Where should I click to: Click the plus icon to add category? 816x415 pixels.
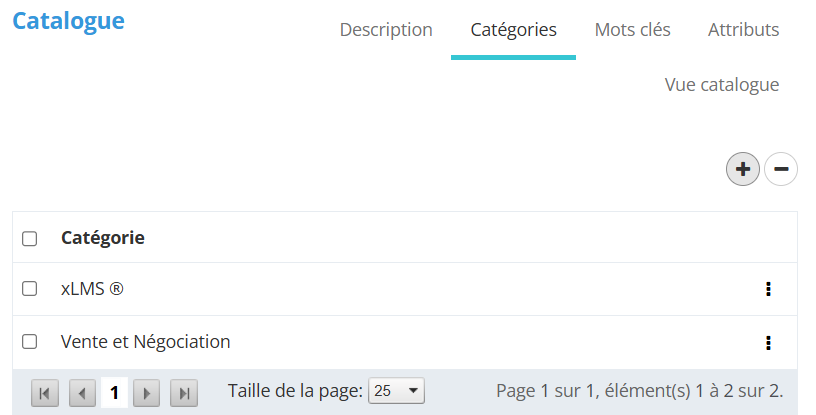(x=742, y=170)
